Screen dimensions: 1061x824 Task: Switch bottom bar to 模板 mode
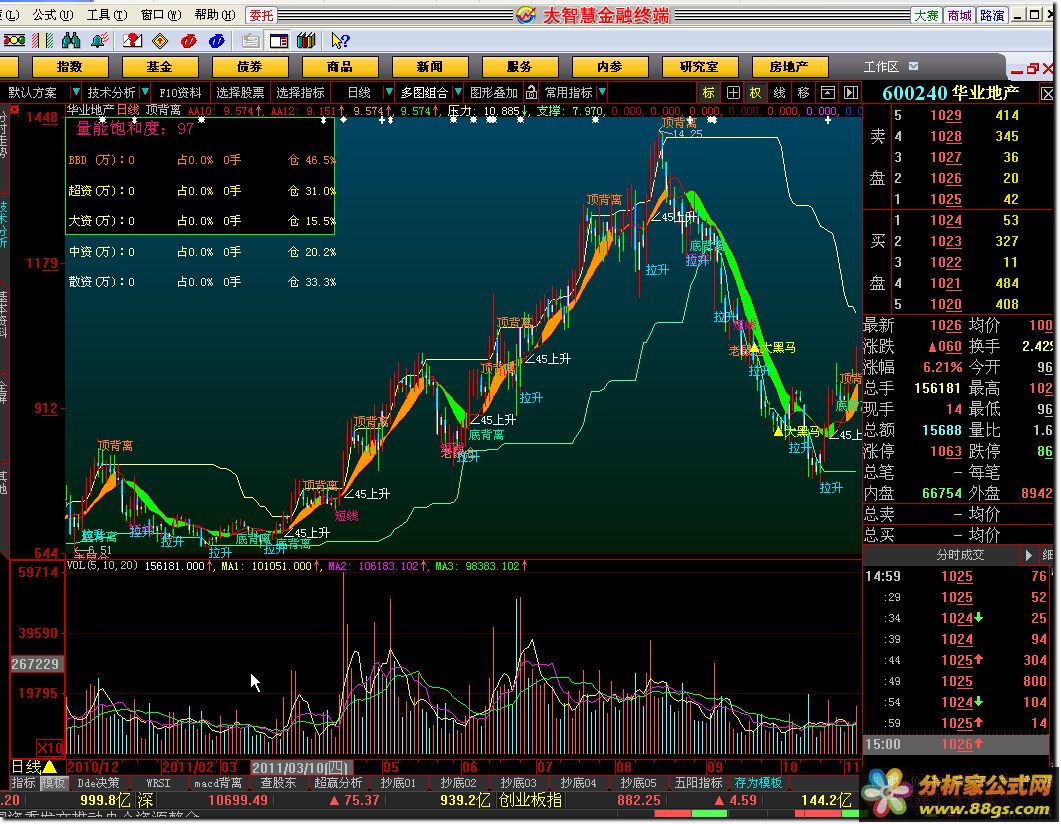click(53, 783)
